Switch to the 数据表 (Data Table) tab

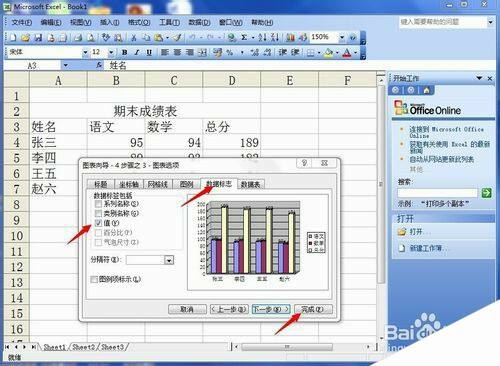(250, 184)
